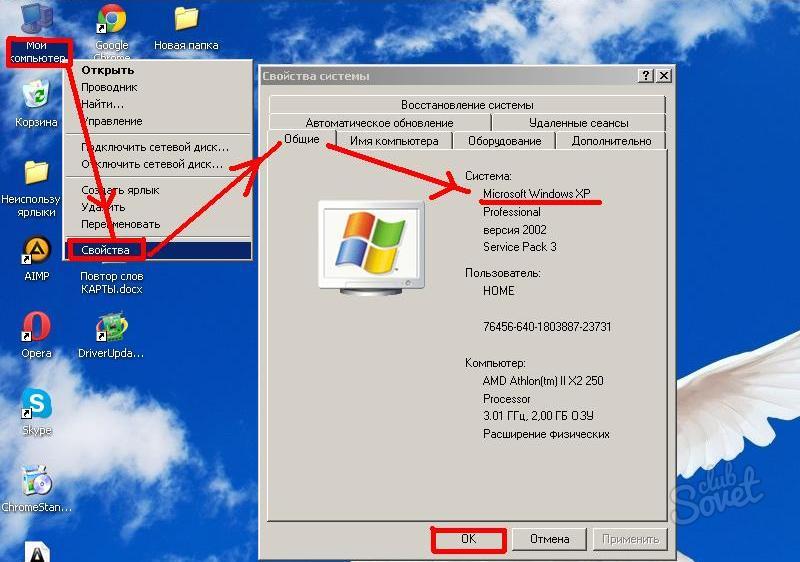Choose Открыть in the context menu
Screen dimensions: 800x562
point(107,71)
